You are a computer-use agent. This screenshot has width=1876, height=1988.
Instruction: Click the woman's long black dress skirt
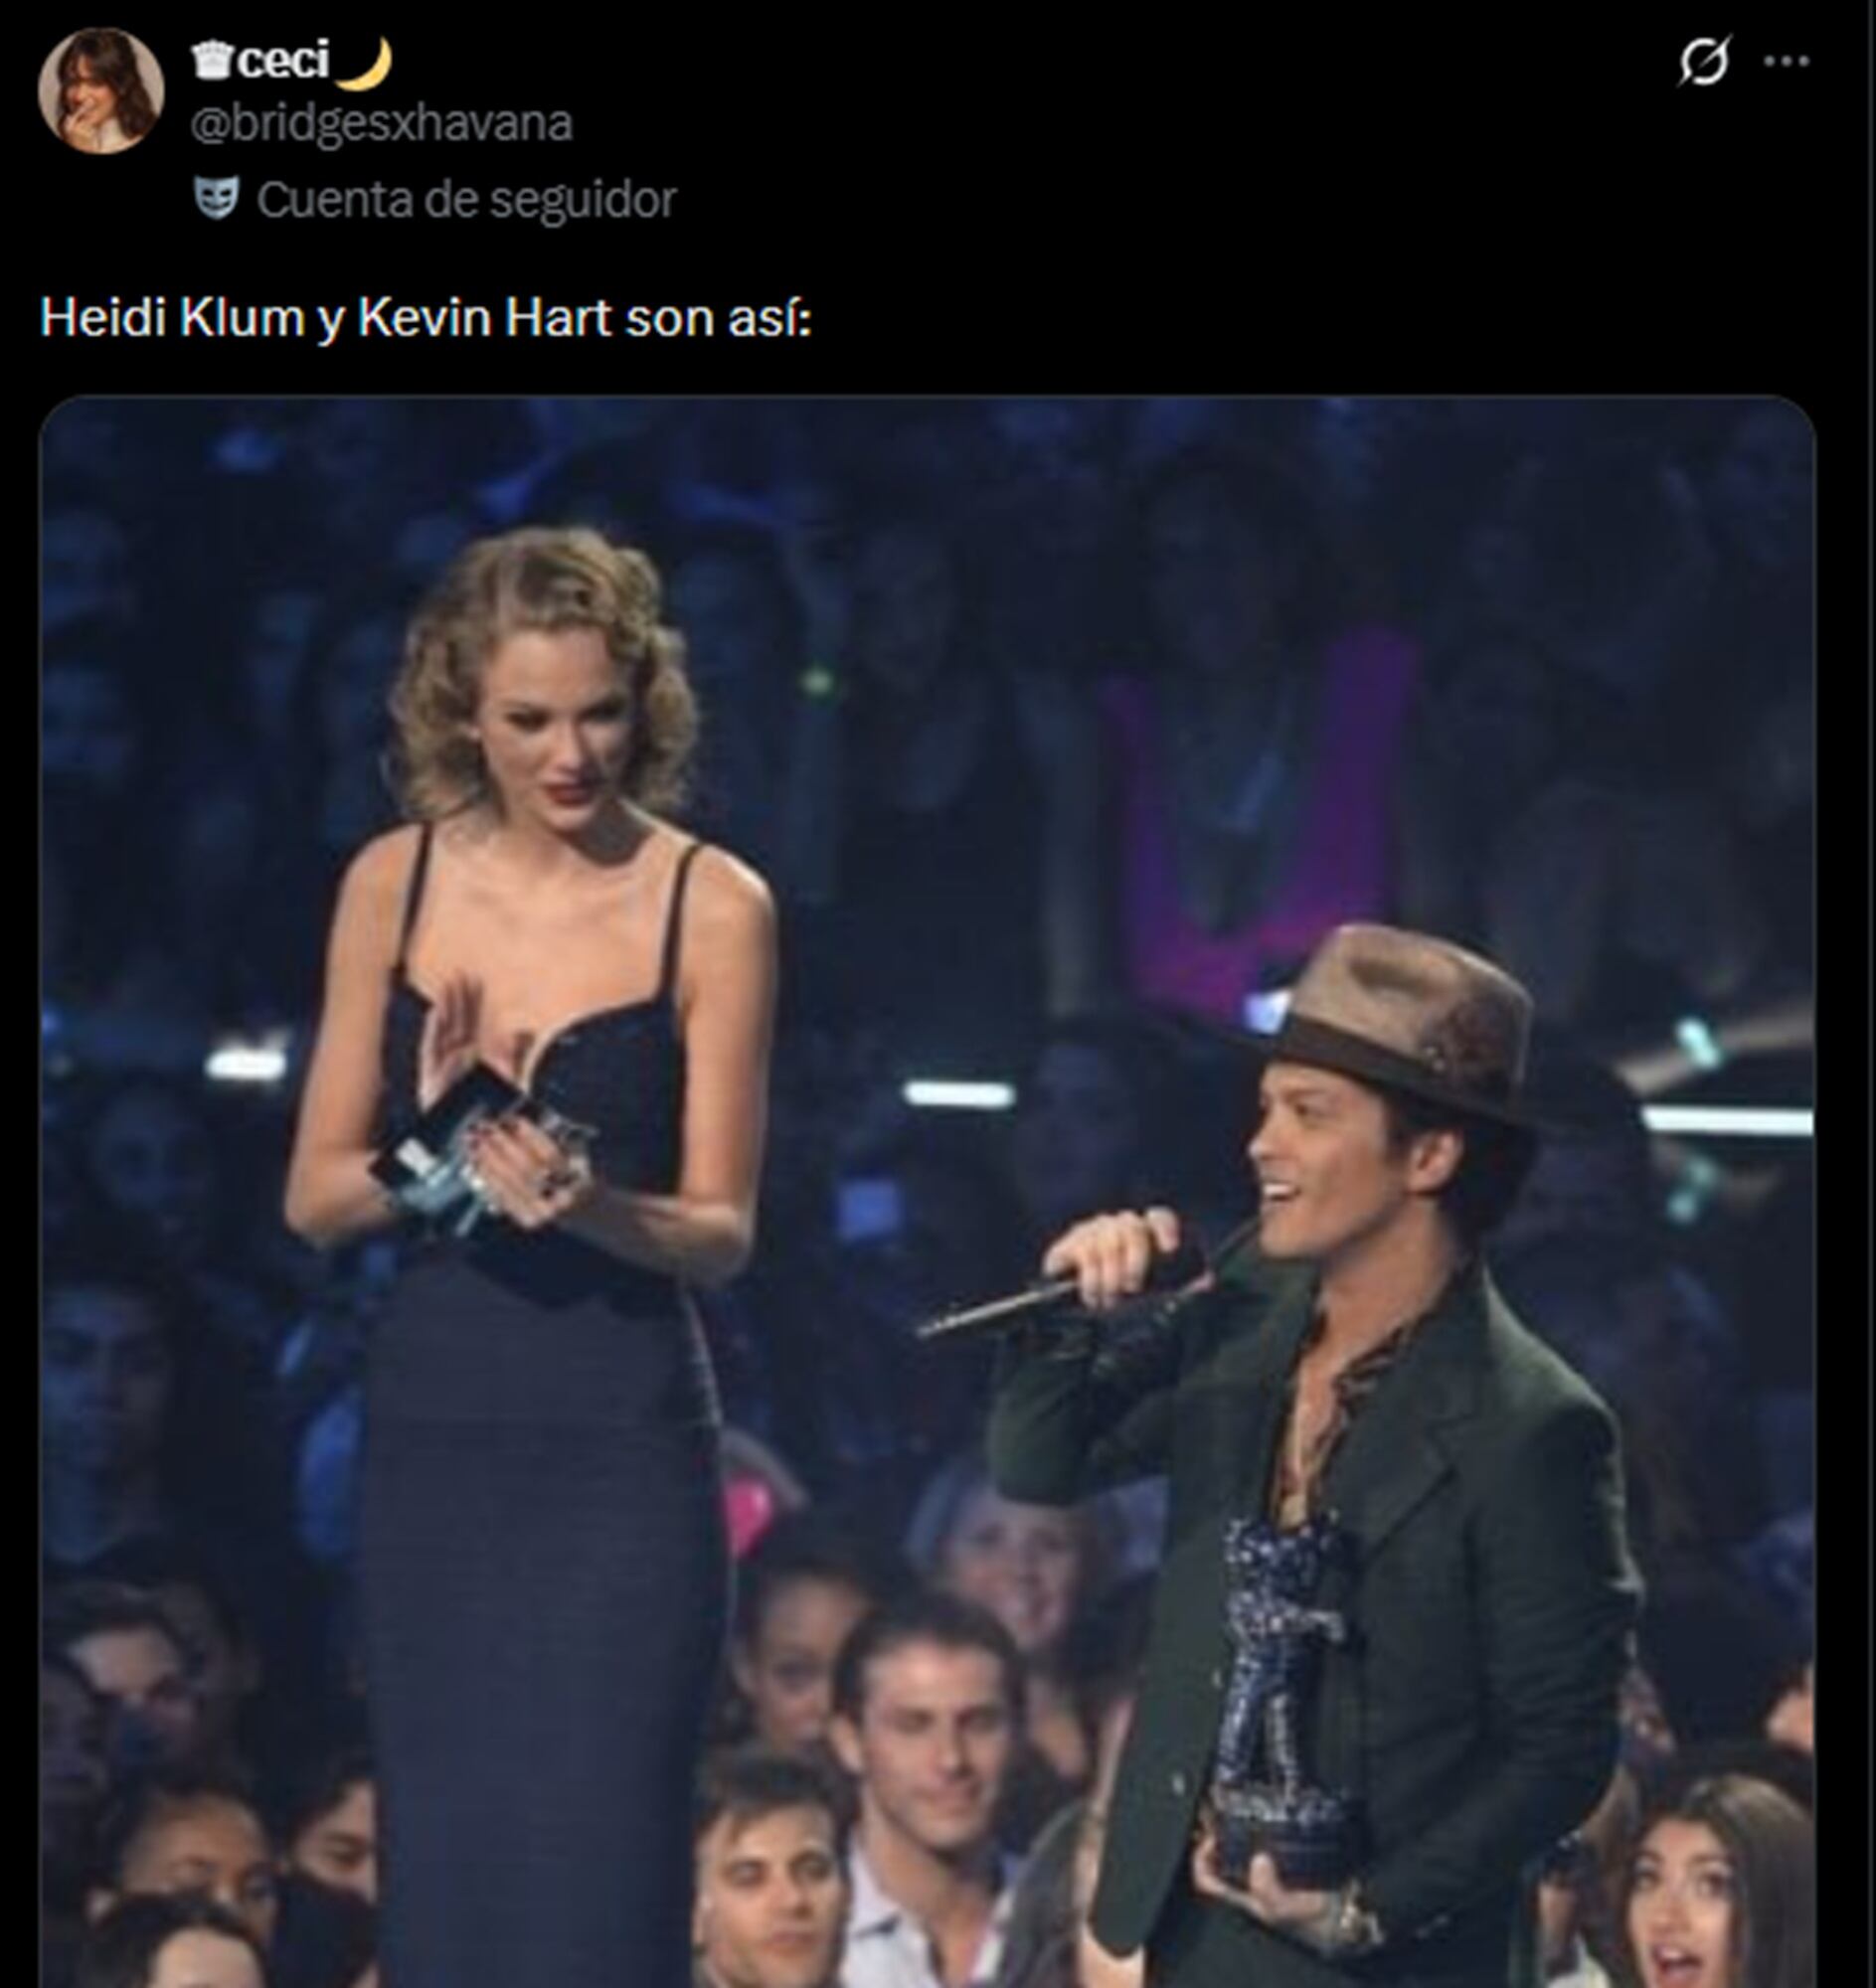point(540,1600)
